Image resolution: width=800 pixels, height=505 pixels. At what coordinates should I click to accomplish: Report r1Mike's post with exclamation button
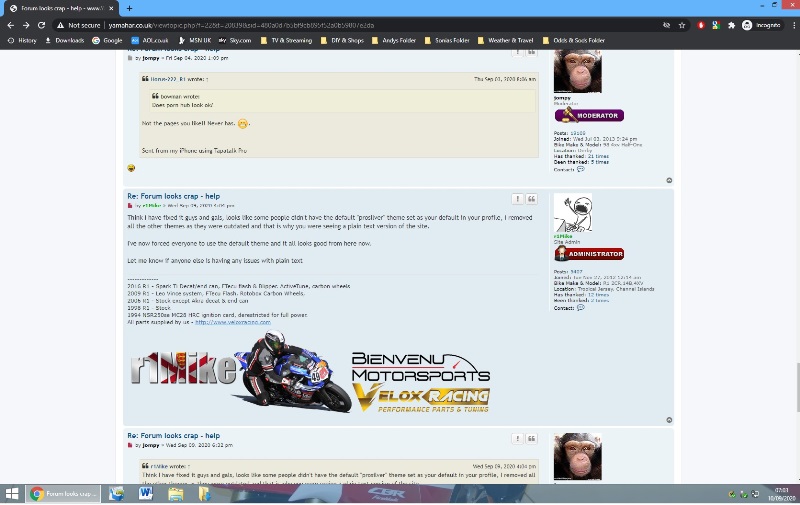click(x=517, y=199)
